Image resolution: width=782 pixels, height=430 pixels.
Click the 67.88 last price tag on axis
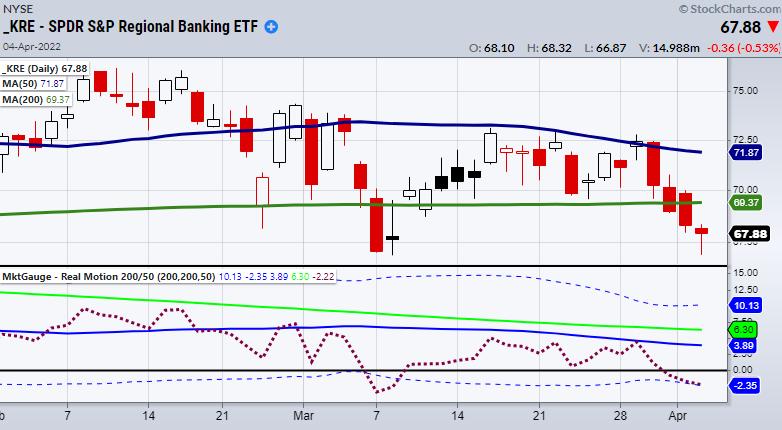[750, 233]
